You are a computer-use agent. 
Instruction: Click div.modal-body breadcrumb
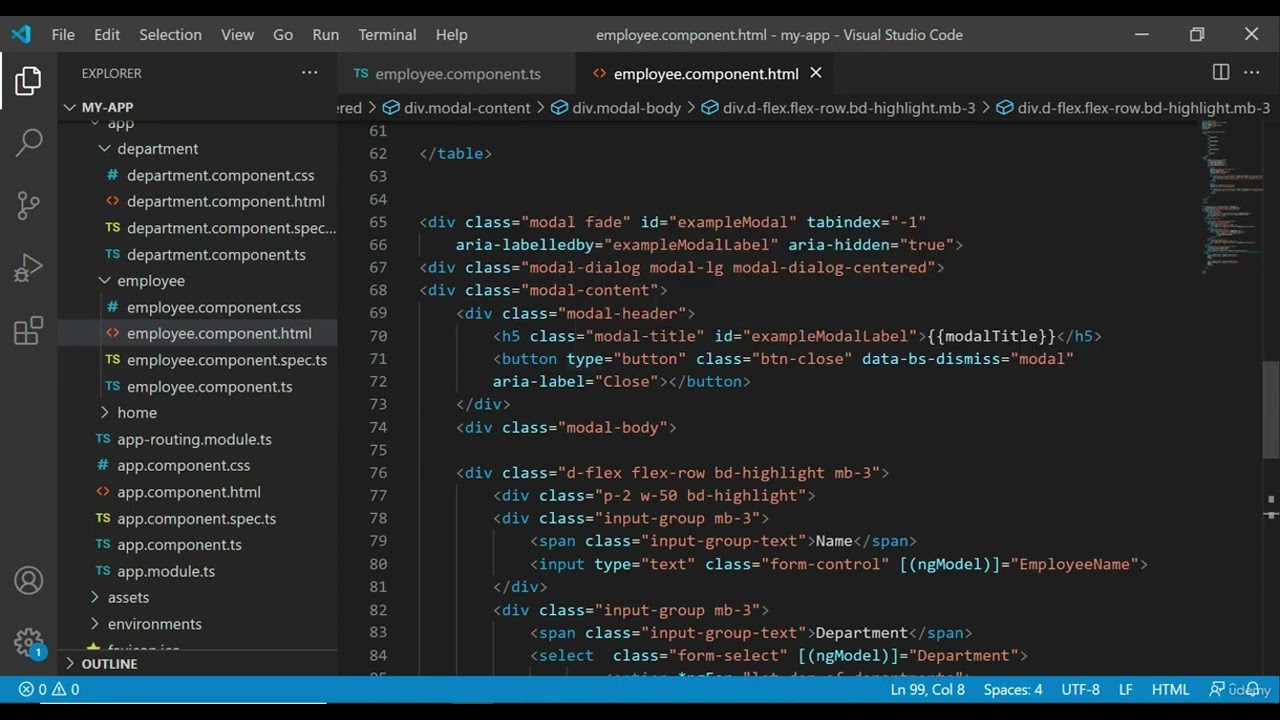(615, 108)
